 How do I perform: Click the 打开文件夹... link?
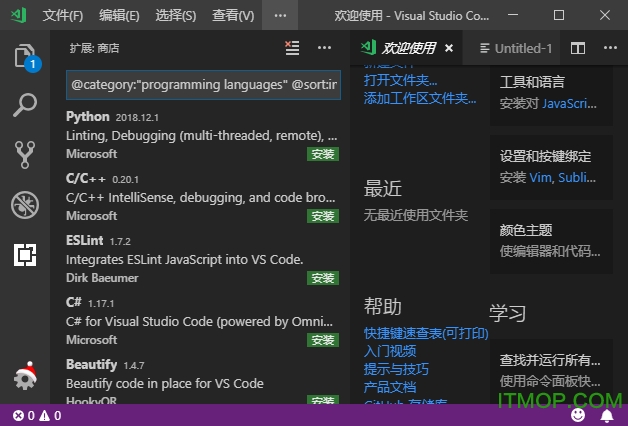click(401, 80)
